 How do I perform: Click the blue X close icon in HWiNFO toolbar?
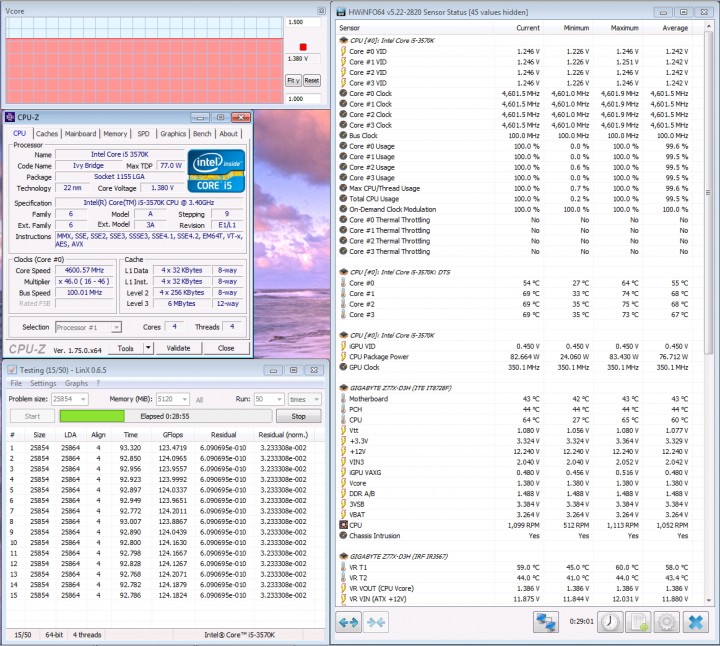click(696, 622)
